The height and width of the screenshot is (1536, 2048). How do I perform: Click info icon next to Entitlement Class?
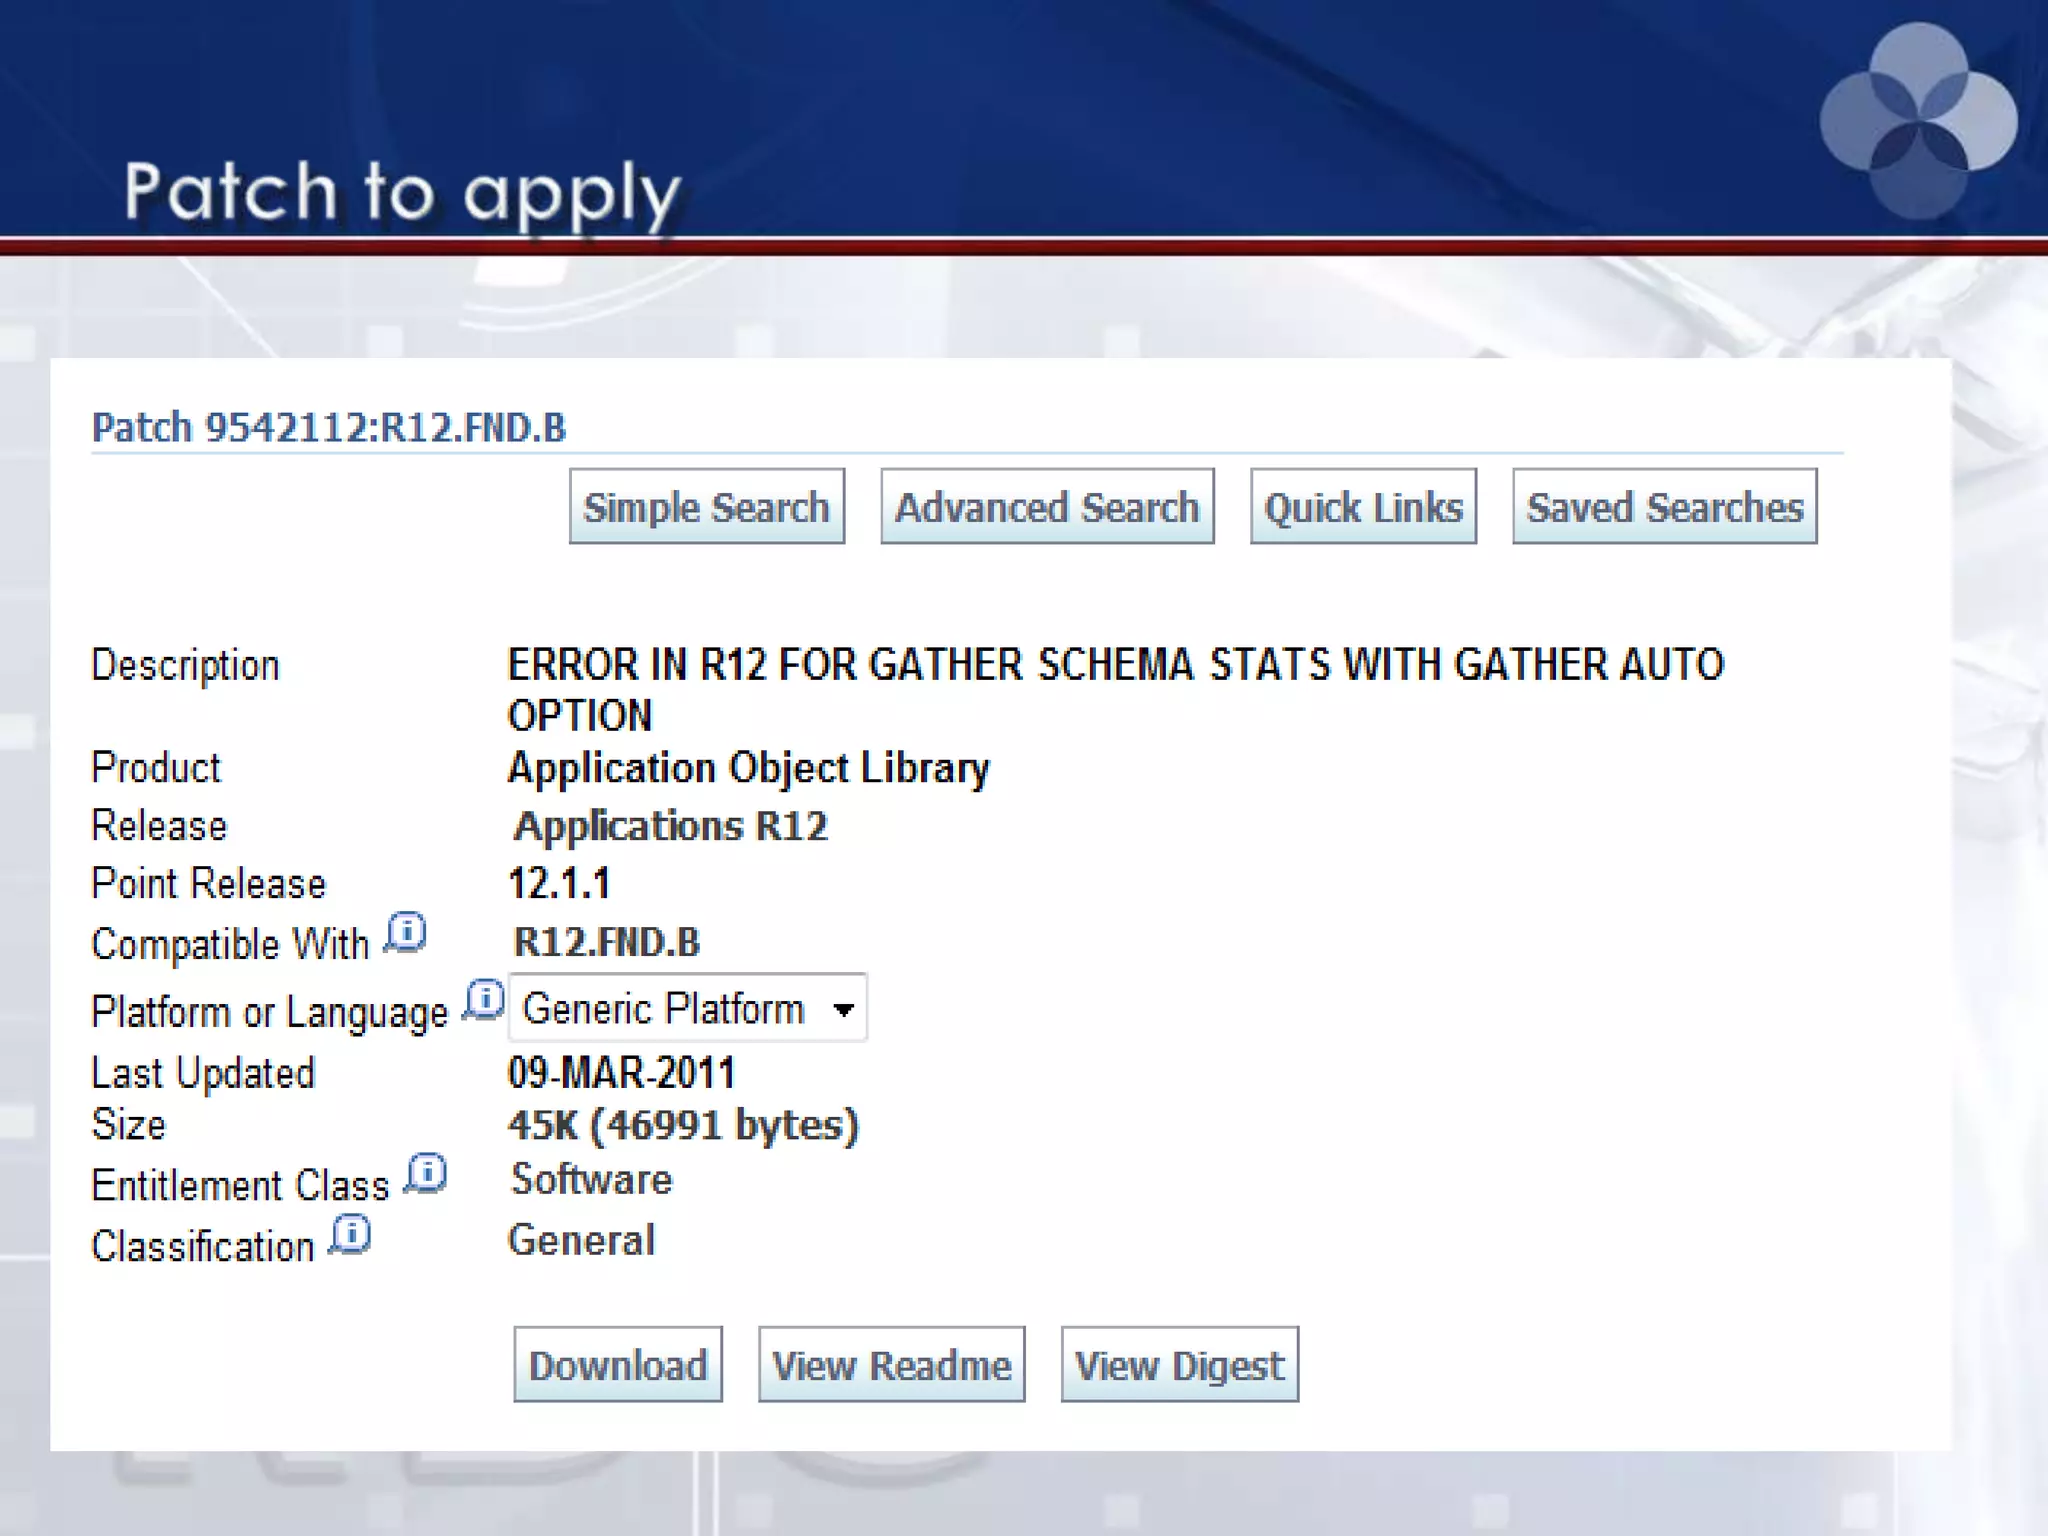pos(426,1173)
